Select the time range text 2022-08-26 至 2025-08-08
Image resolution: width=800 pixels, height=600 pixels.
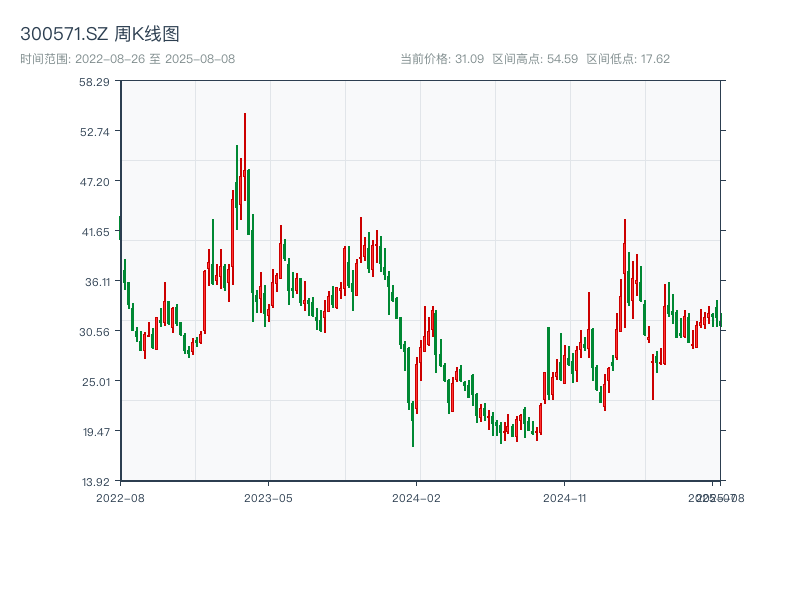pyautogui.click(x=155, y=59)
